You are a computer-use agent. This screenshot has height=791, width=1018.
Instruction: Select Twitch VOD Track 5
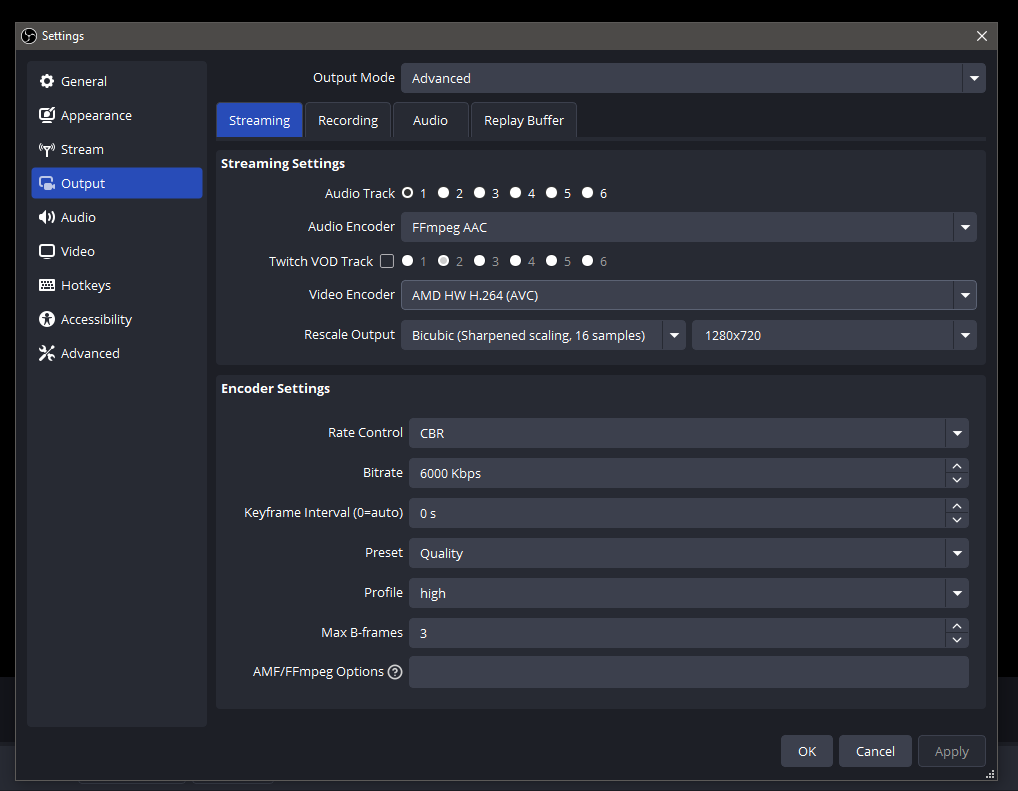pos(551,260)
